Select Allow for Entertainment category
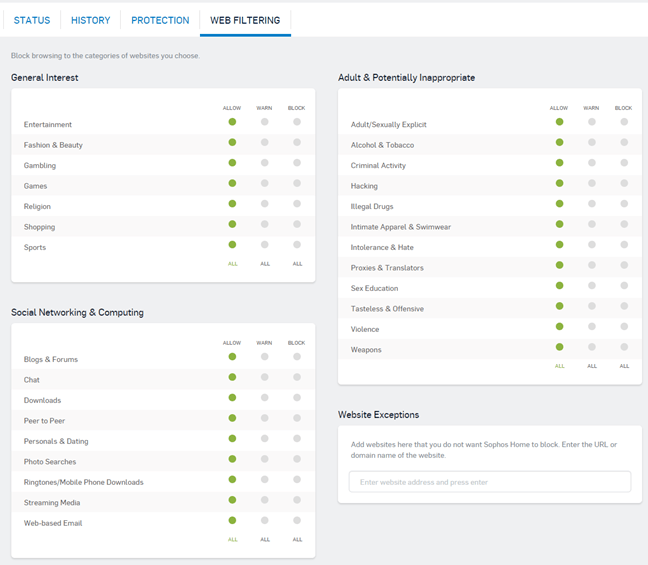648x565 pixels. (x=232, y=122)
